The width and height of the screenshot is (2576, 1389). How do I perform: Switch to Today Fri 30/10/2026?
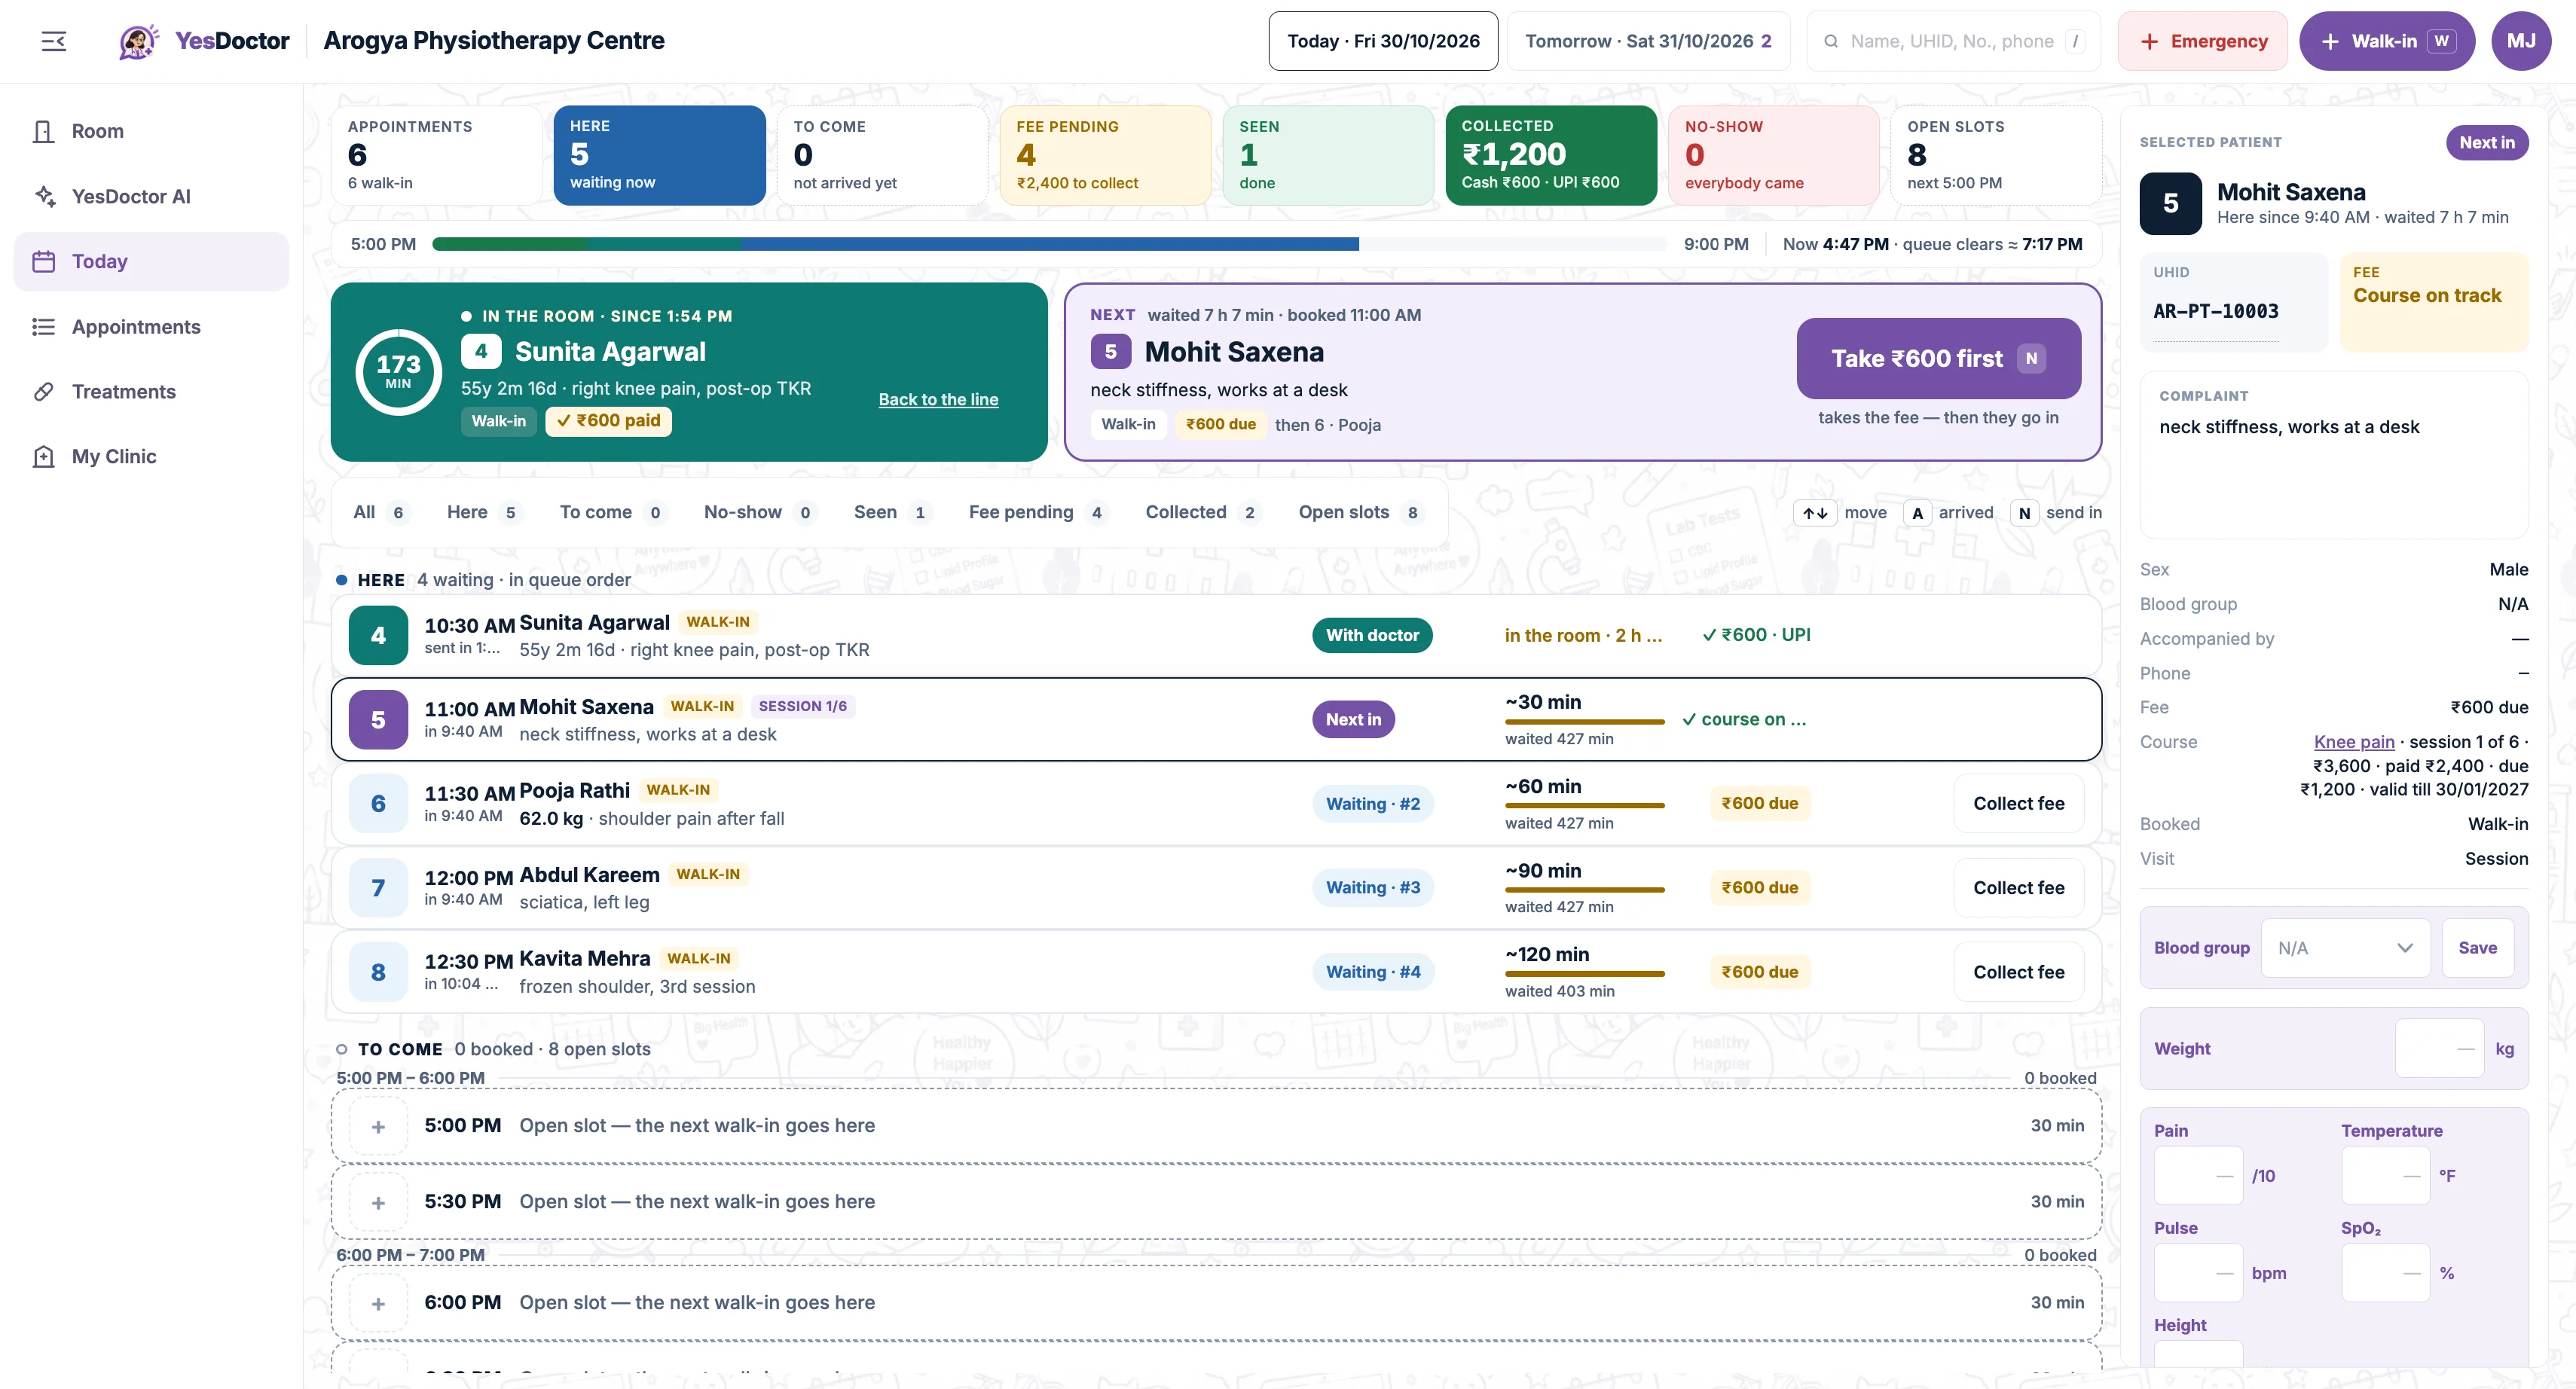(1383, 41)
